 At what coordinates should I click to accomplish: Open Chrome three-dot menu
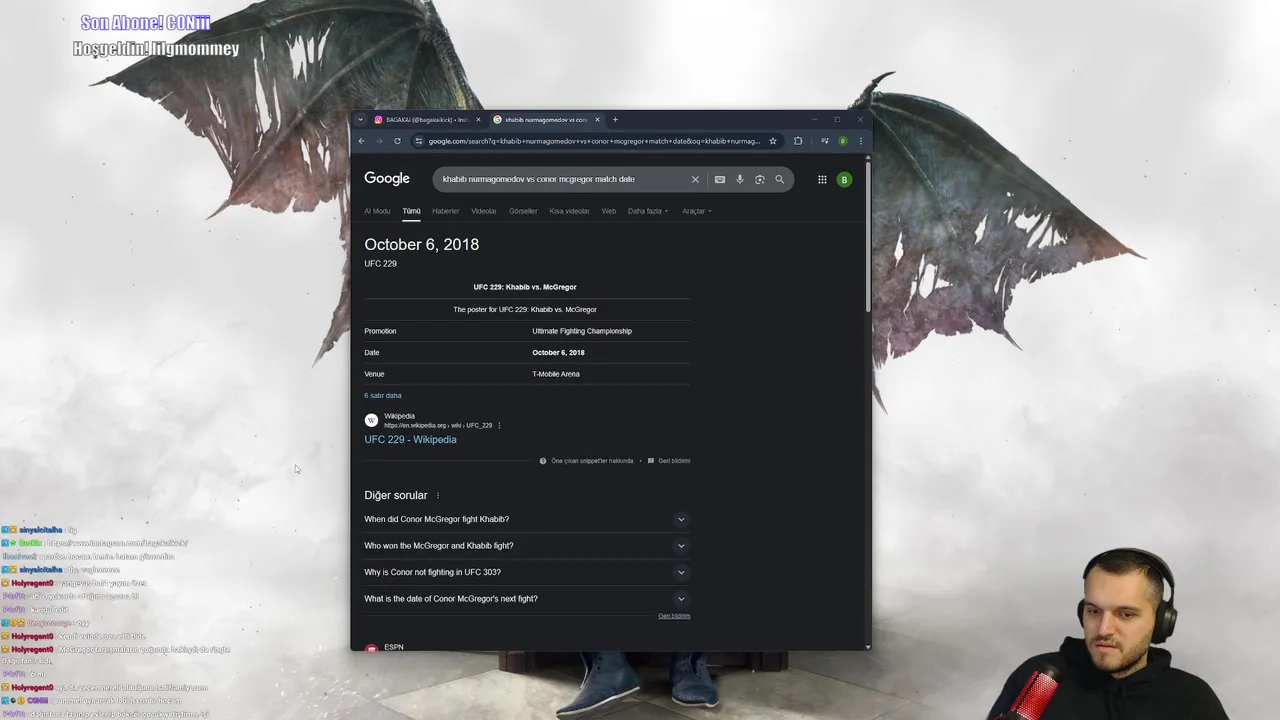point(860,141)
